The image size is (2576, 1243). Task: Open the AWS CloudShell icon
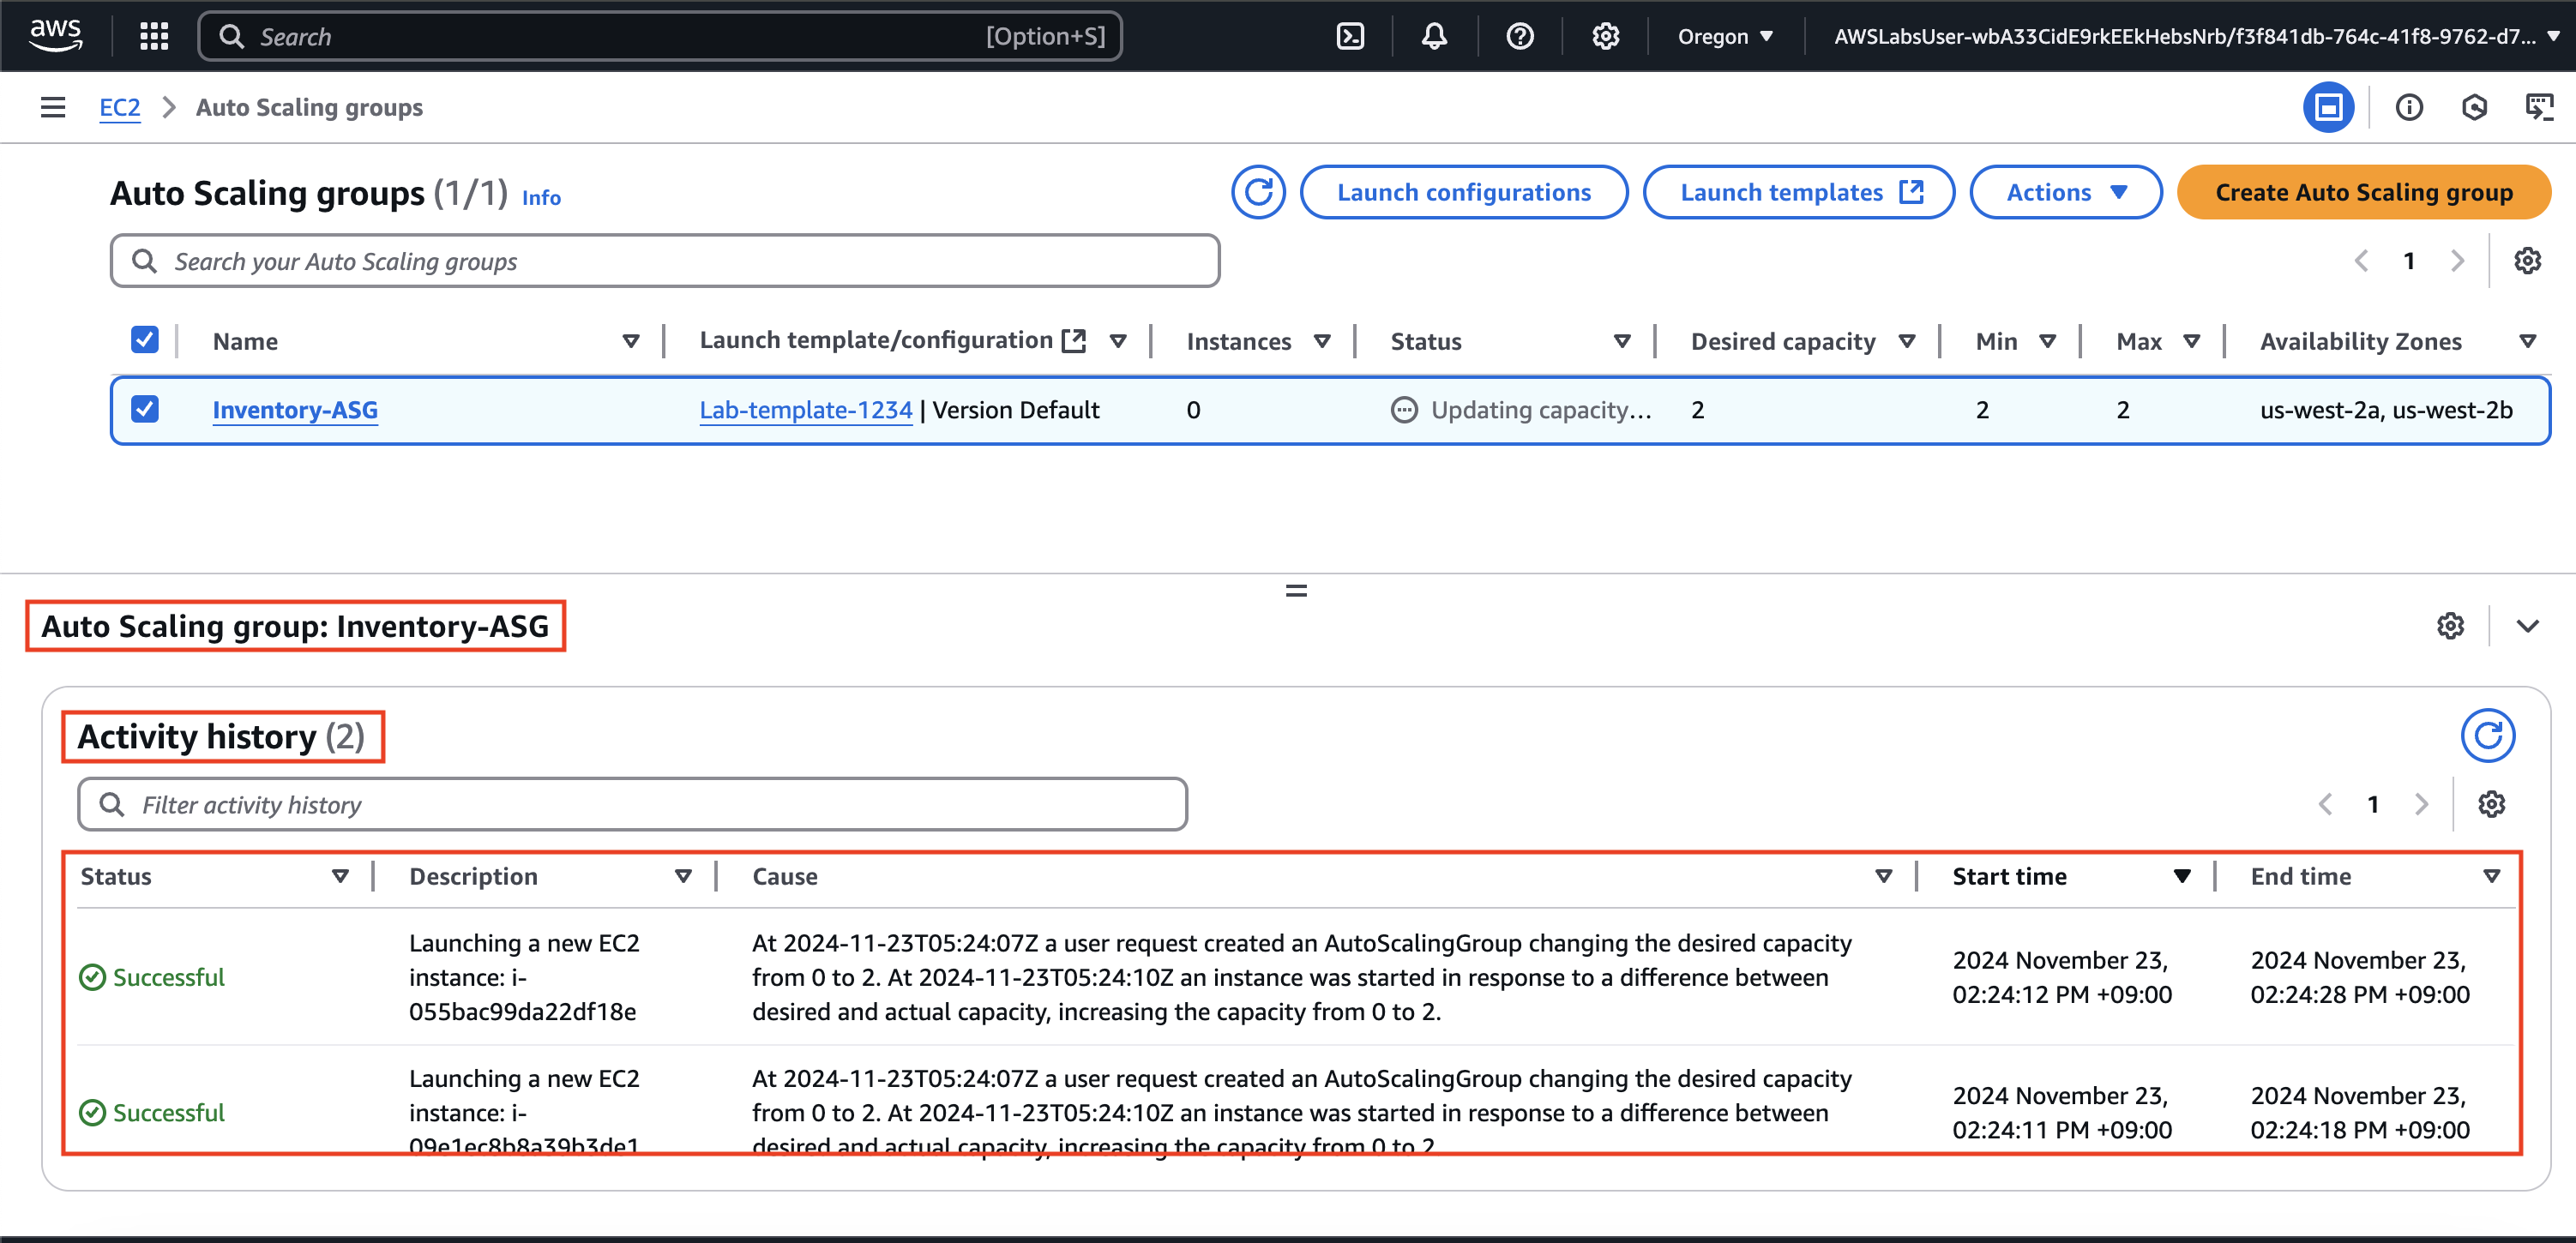pos(1350,37)
